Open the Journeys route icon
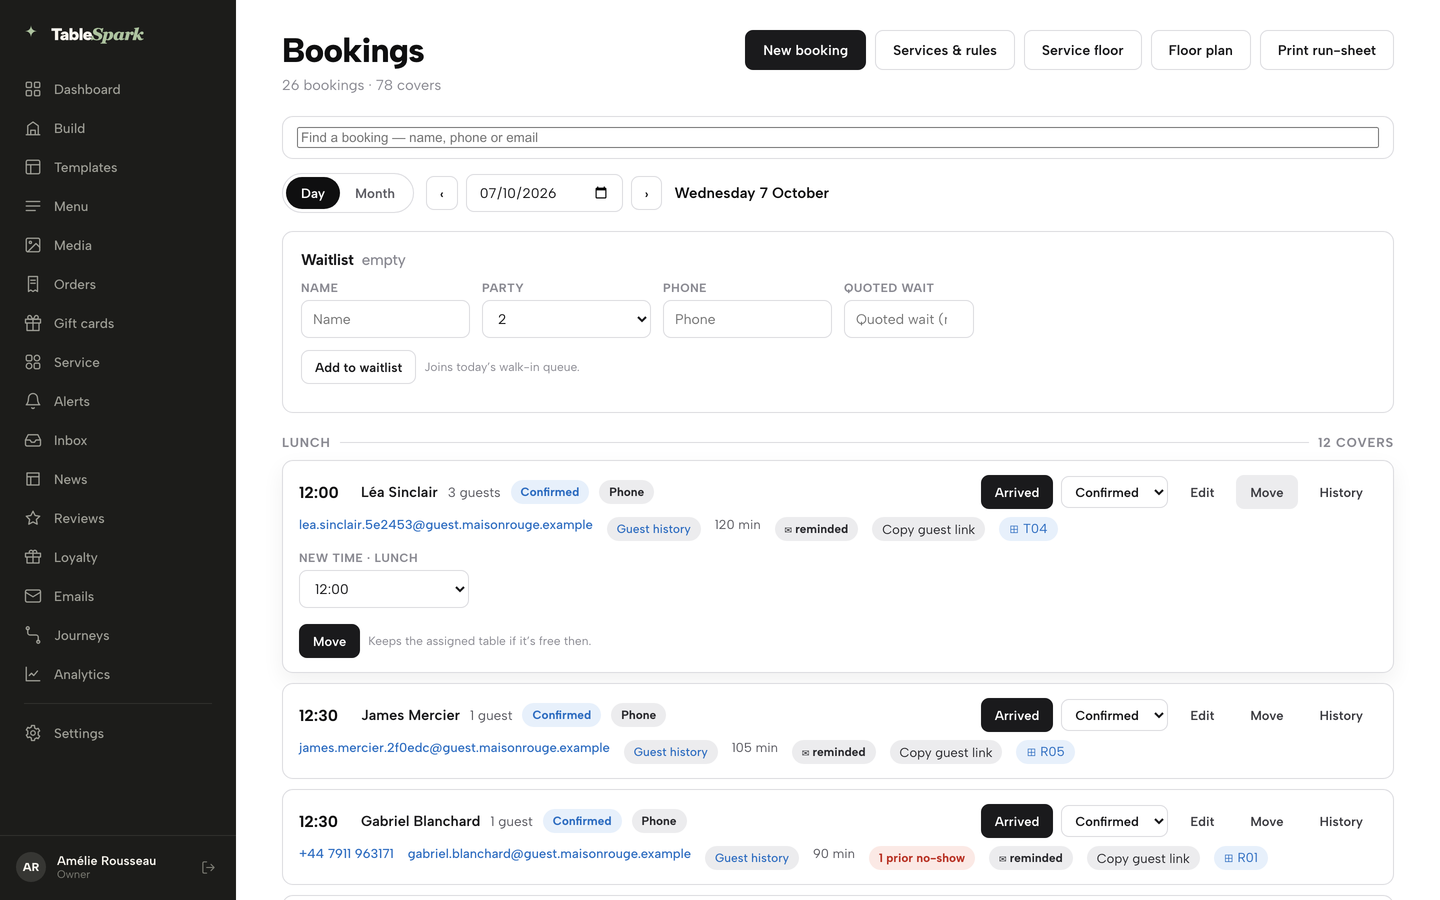Viewport: 1440px width, 900px height. coord(33,635)
